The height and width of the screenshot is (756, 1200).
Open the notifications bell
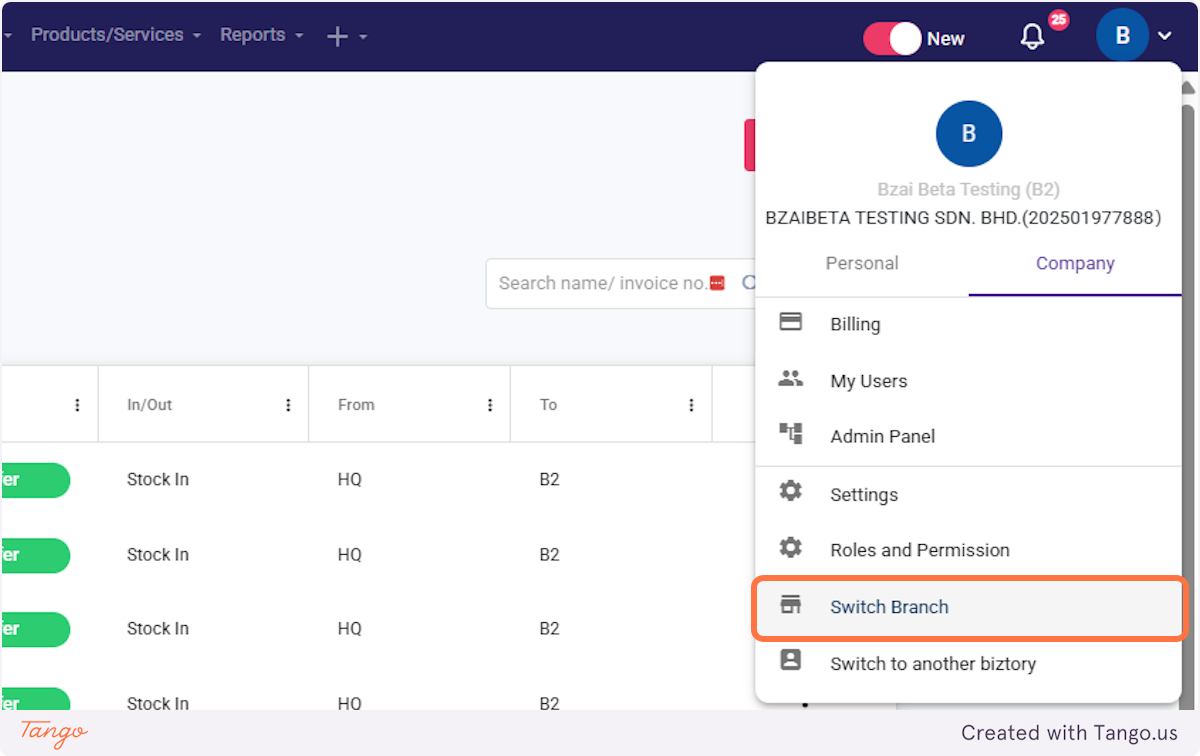1033,37
